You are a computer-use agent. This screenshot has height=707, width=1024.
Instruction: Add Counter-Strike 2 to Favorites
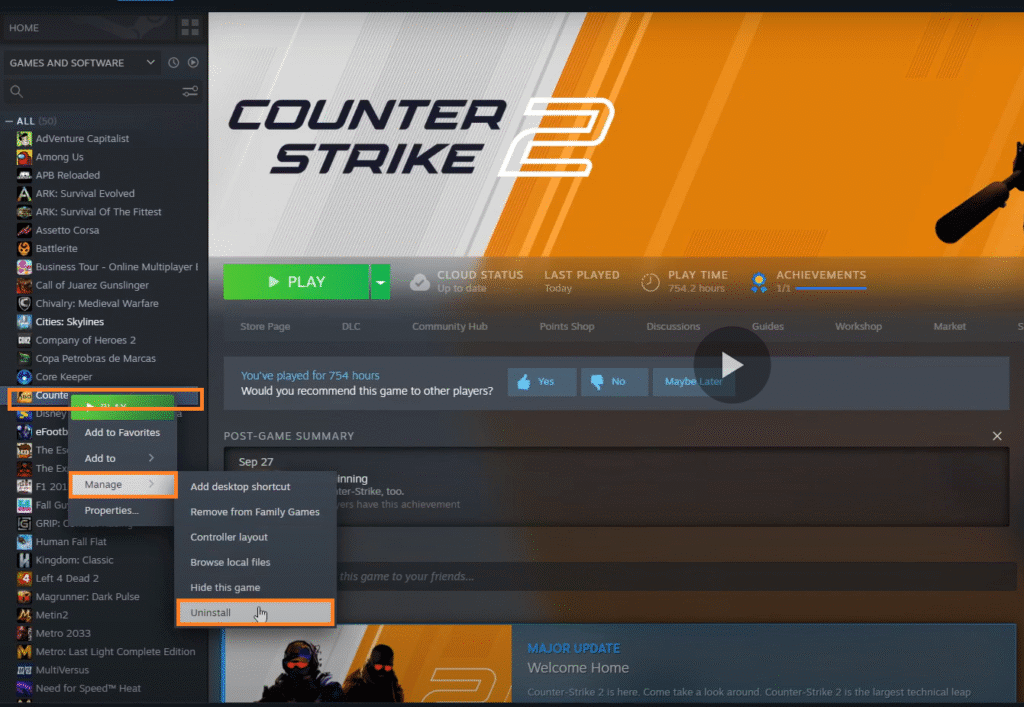[122, 432]
